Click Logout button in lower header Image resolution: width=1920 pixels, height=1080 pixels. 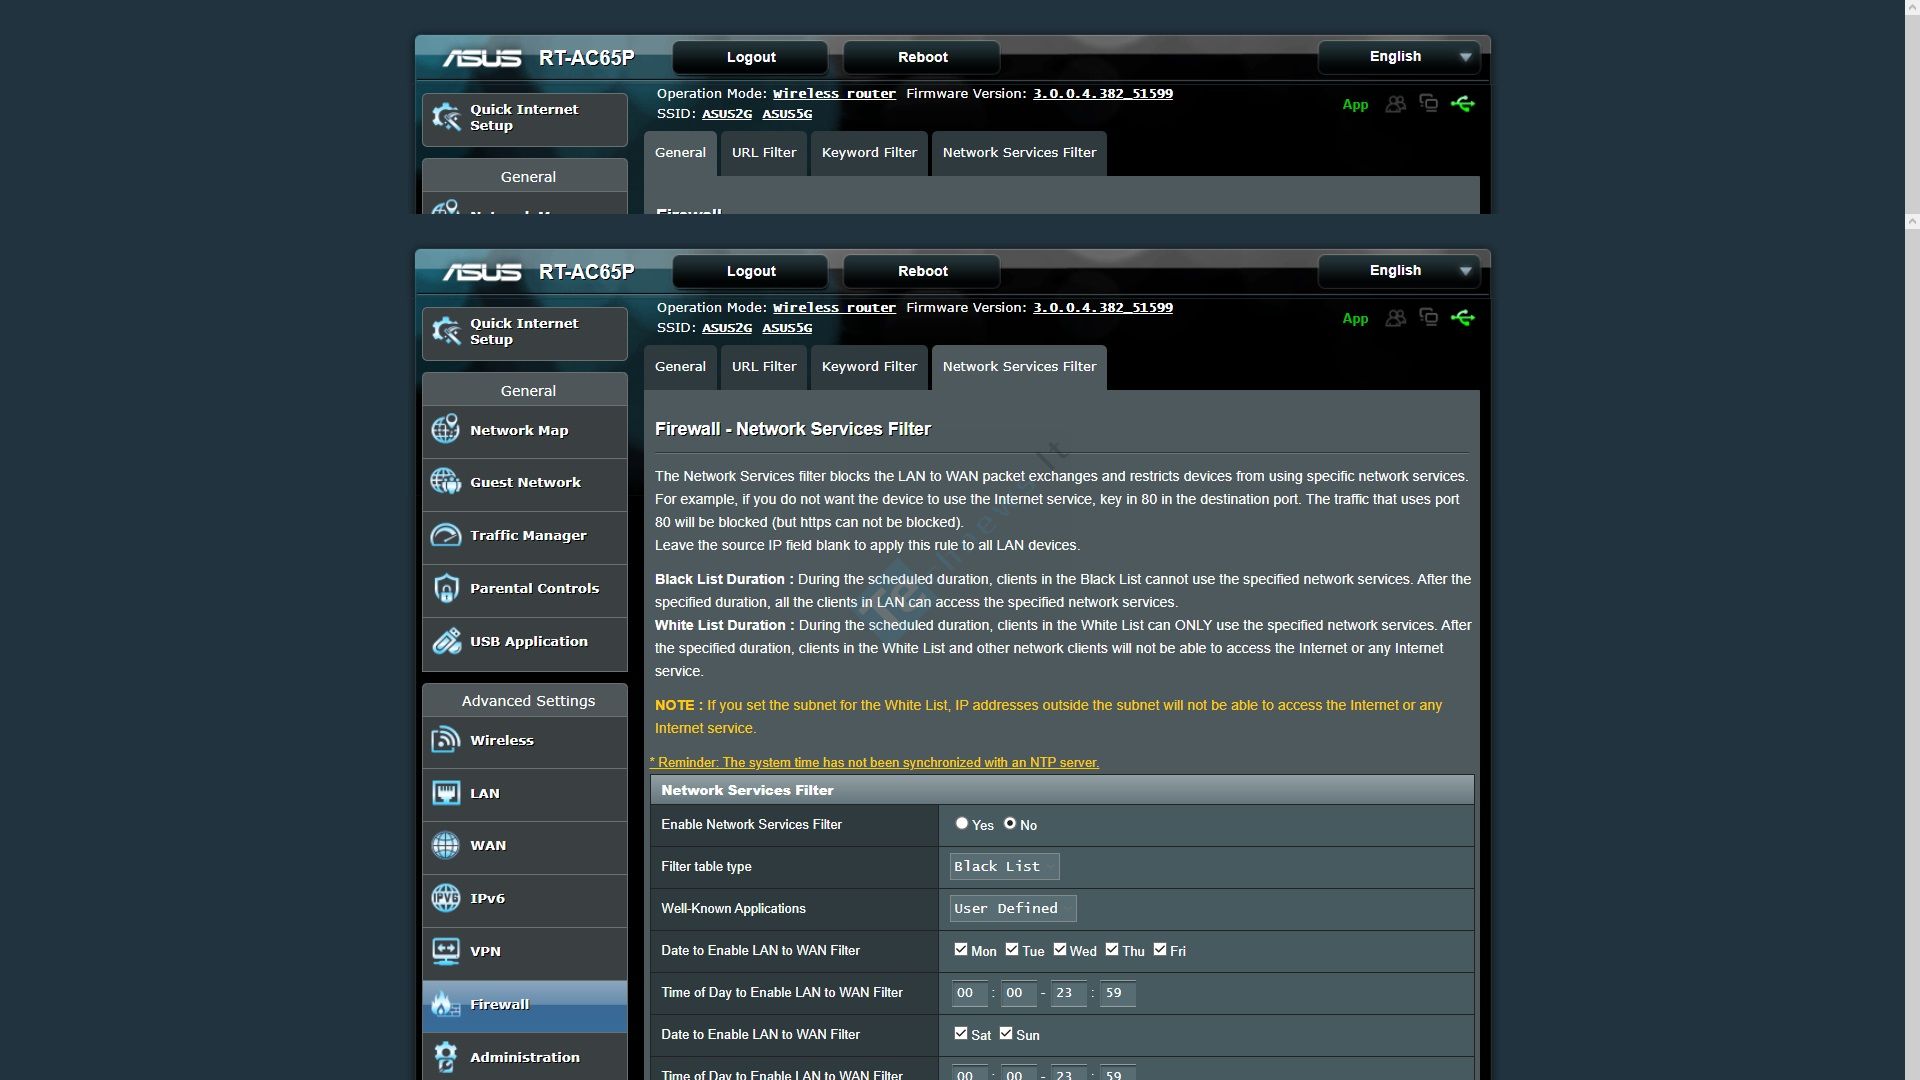[x=750, y=271]
